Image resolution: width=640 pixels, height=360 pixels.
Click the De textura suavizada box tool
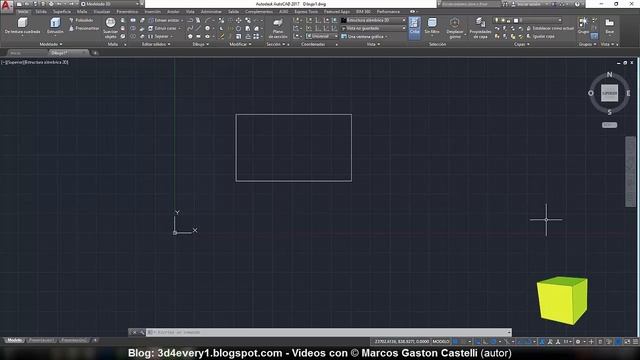click(22, 25)
